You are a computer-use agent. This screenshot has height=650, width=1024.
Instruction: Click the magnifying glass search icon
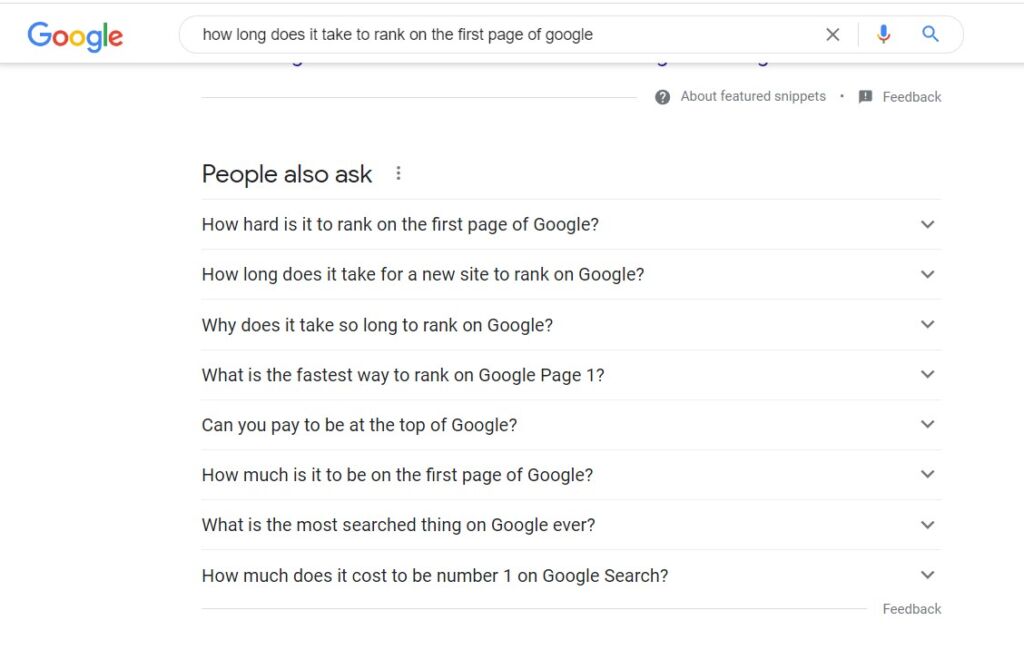[x=930, y=33]
